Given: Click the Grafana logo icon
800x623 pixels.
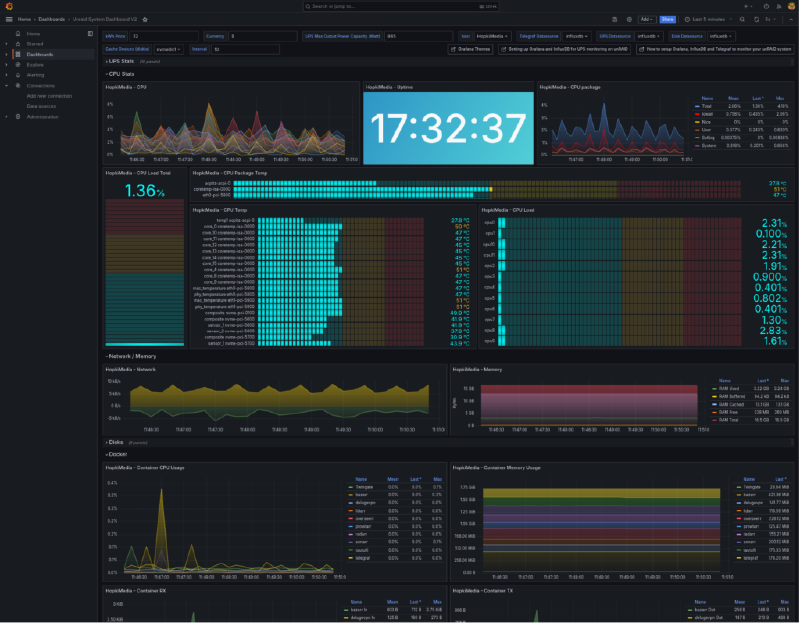Looking at the screenshot, I should [x=8, y=6].
